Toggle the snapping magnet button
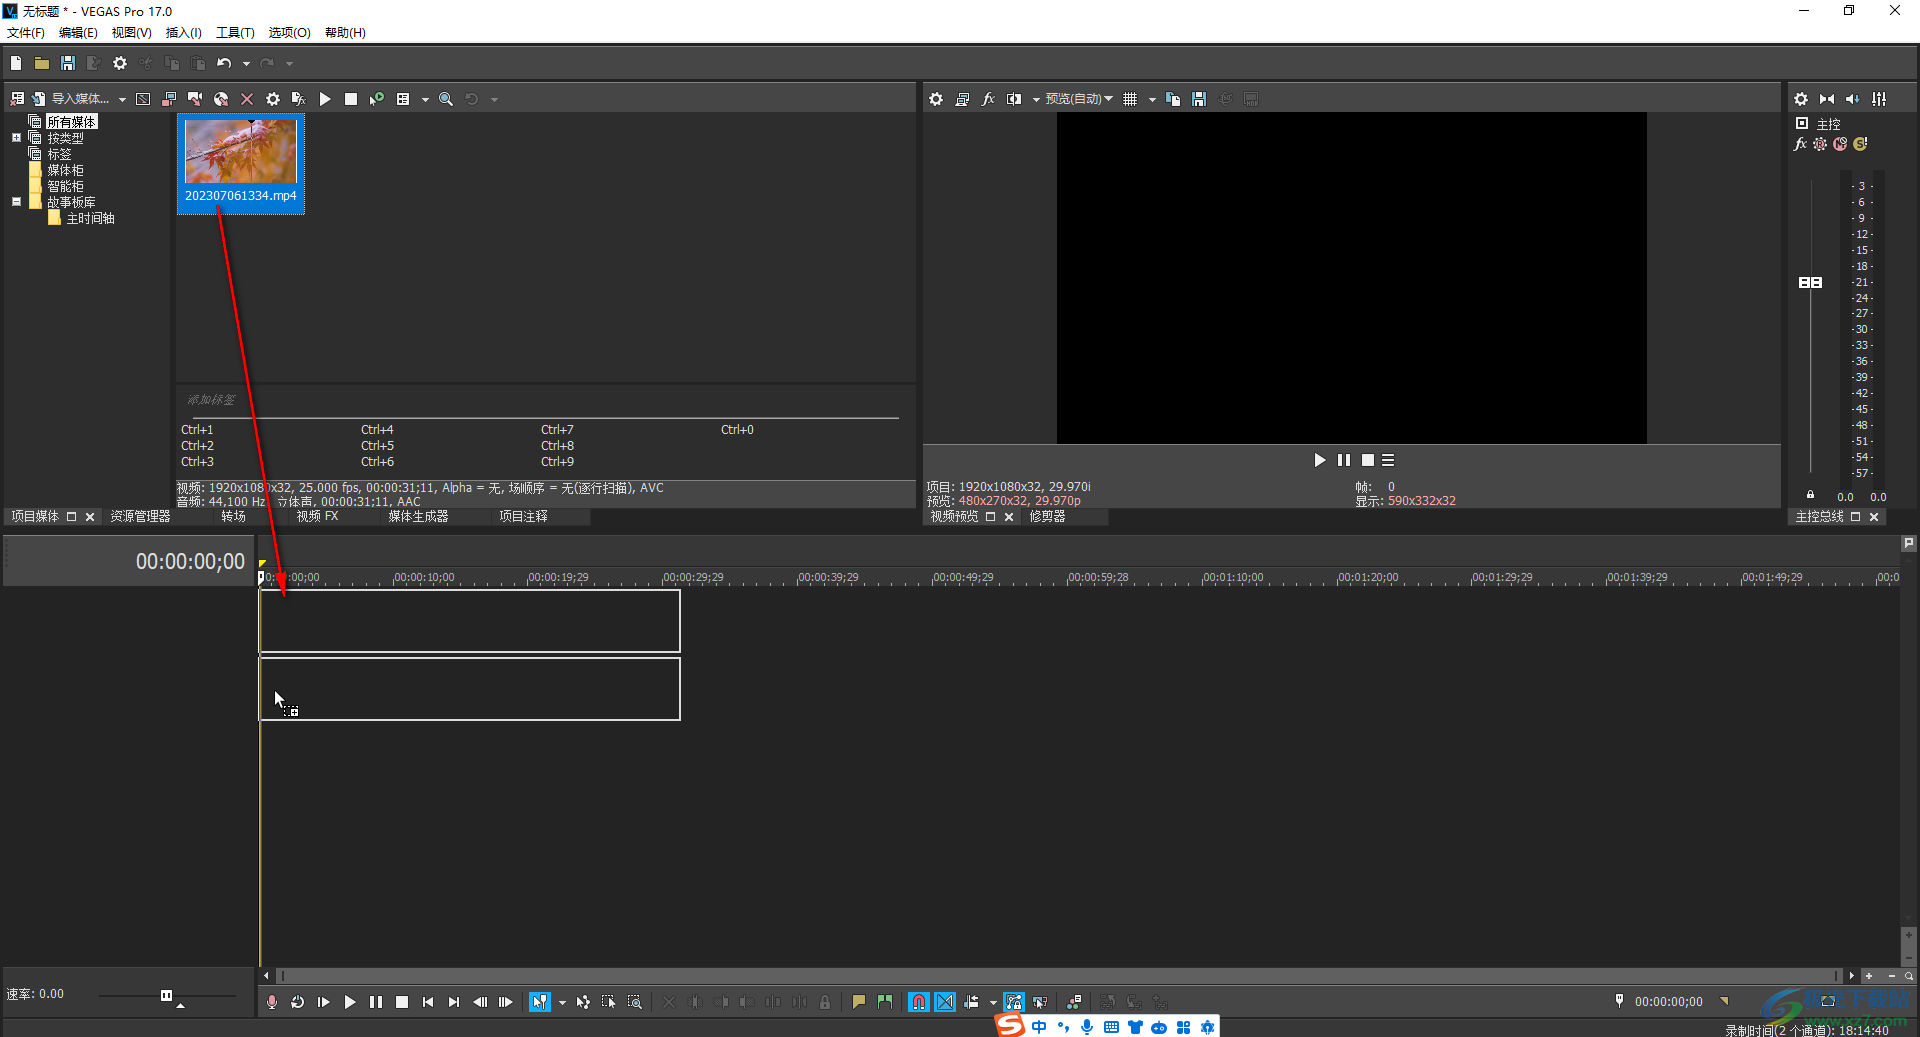This screenshot has width=1920, height=1037. (x=918, y=1002)
